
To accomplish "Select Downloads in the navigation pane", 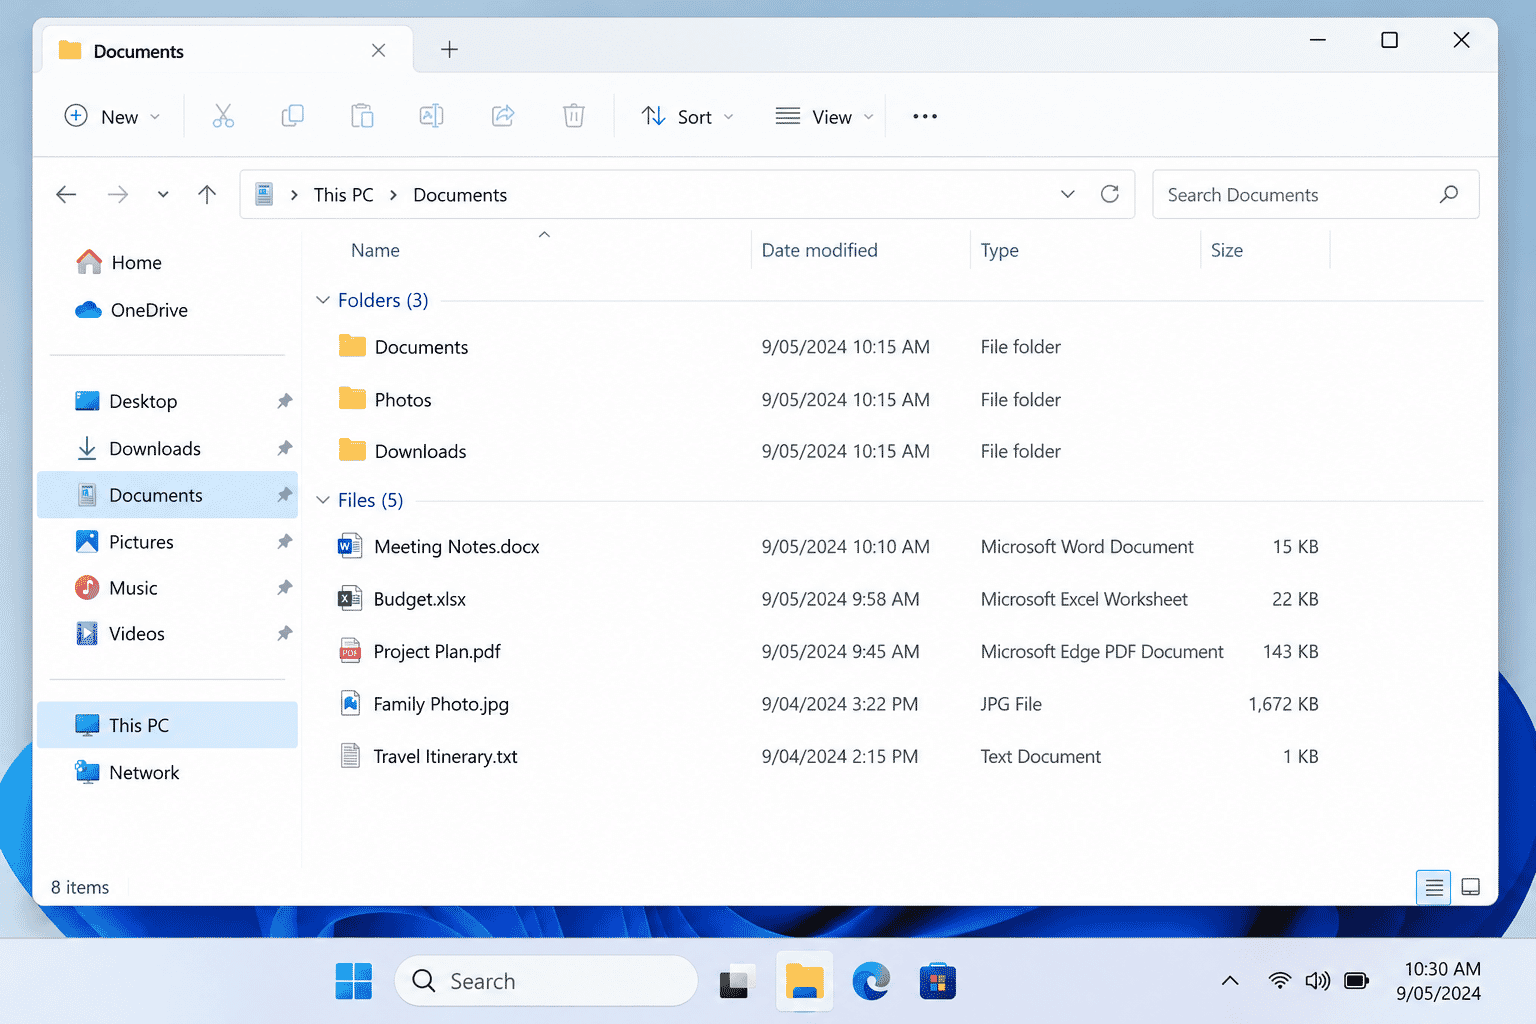I will pyautogui.click(x=168, y=448).
